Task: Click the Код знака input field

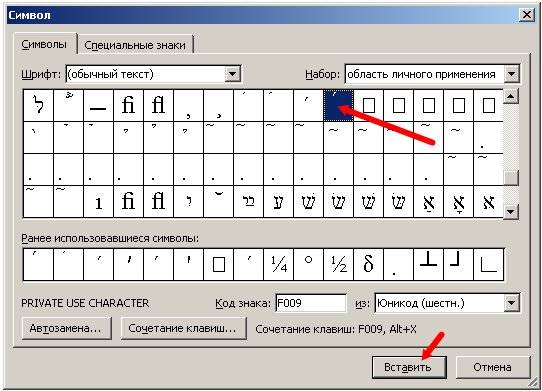Action: coord(311,303)
